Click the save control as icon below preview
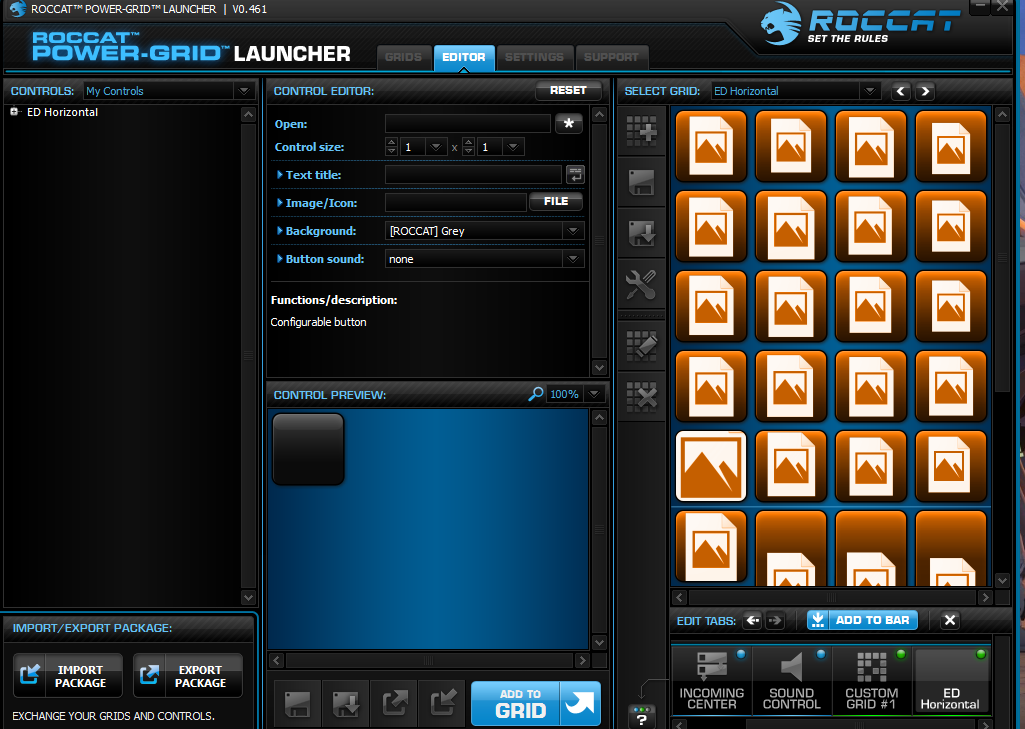Screen dimensions: 1025x729 [x=346, y=704]
